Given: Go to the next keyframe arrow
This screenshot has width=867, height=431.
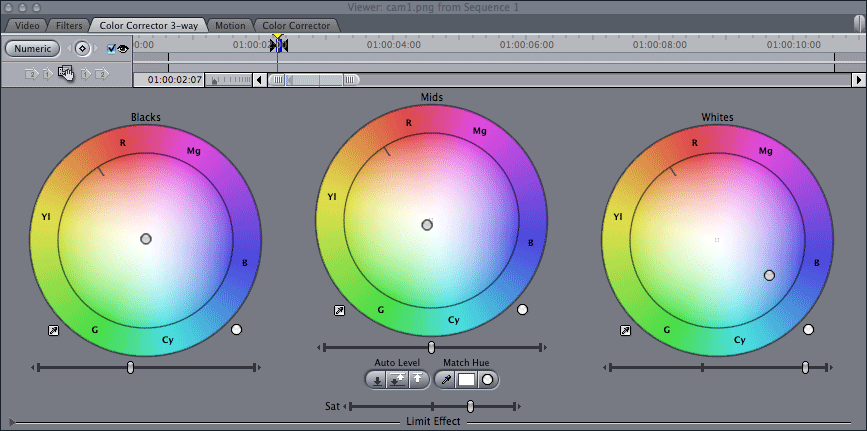Looking at the screenshot, I should point(96,49).
